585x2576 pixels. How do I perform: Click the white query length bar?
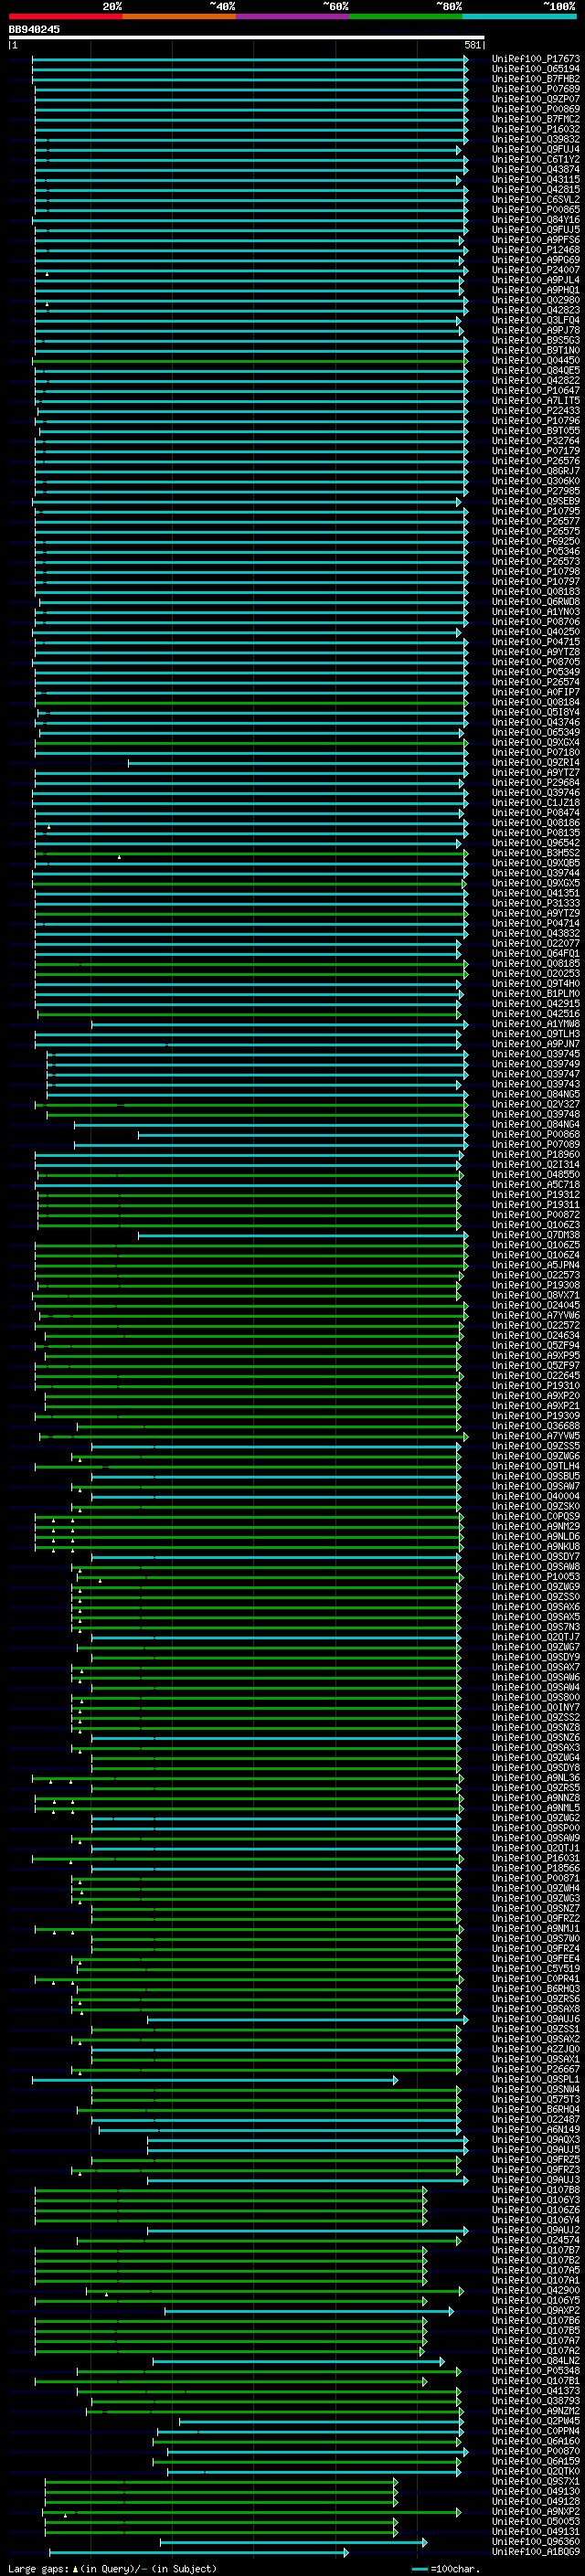[246, 38]
